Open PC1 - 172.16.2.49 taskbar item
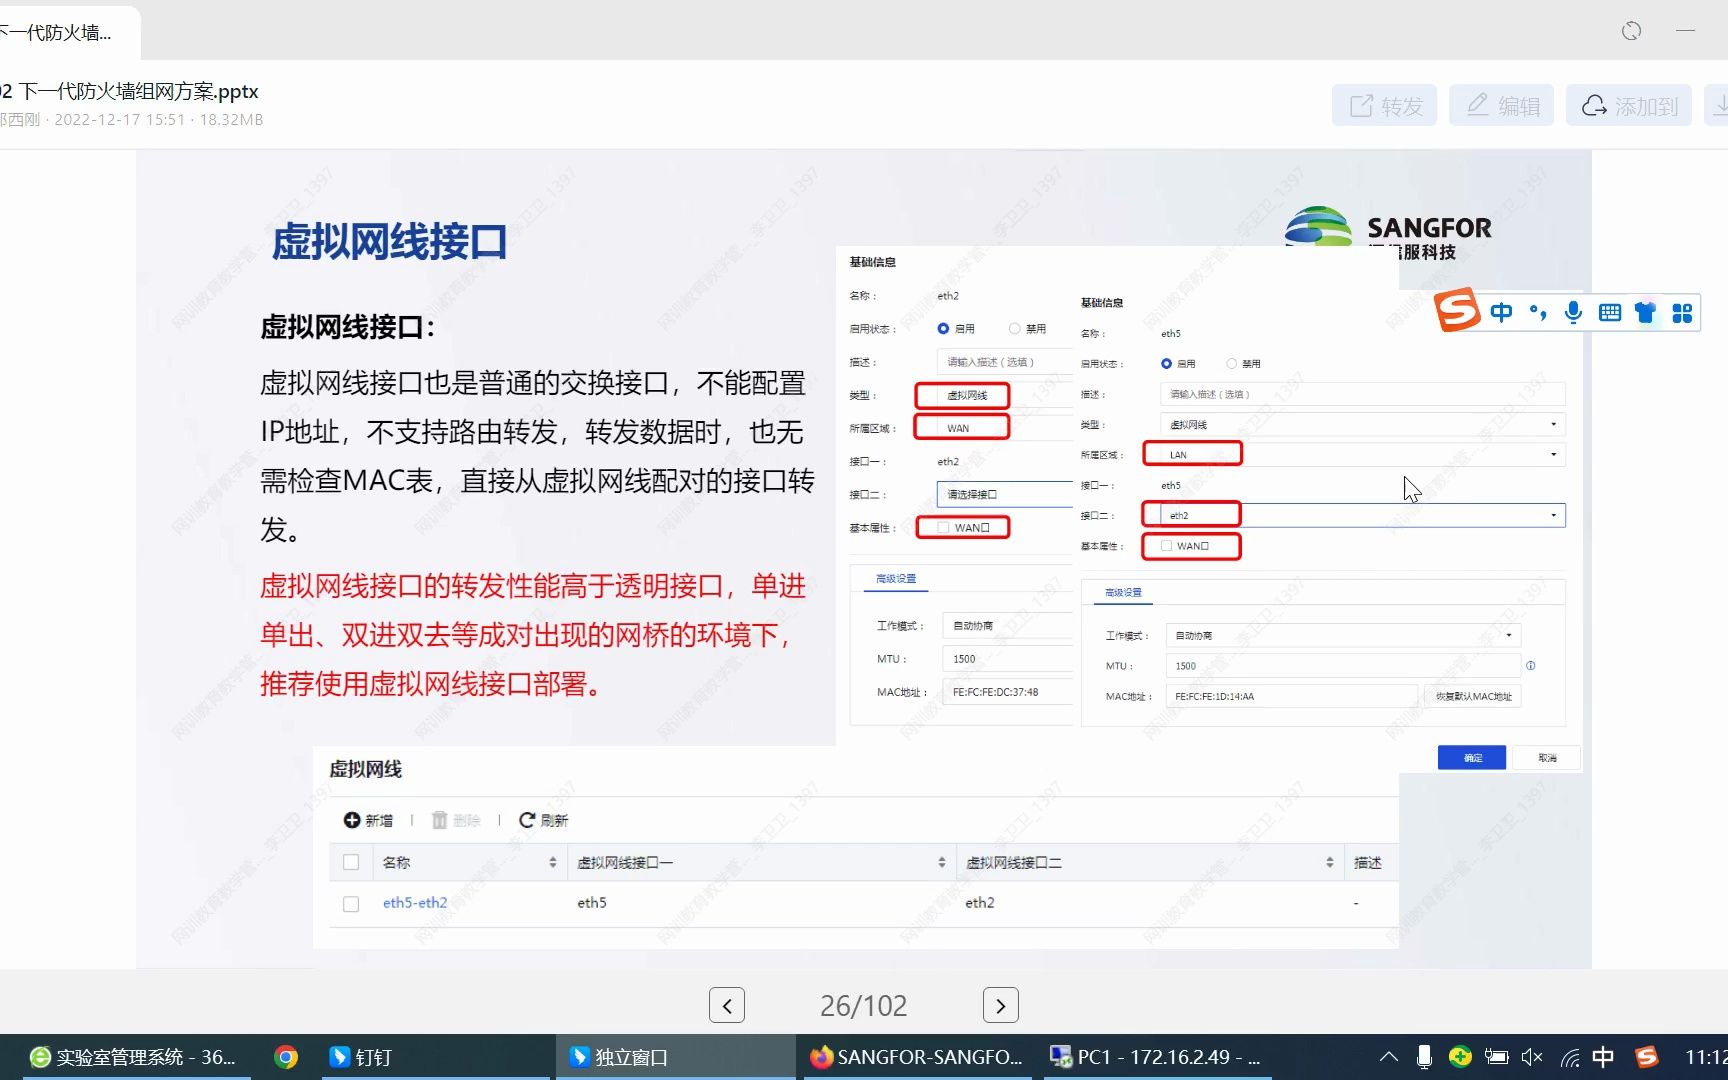1728x1080 pixels. (x=1156, y=1057)
